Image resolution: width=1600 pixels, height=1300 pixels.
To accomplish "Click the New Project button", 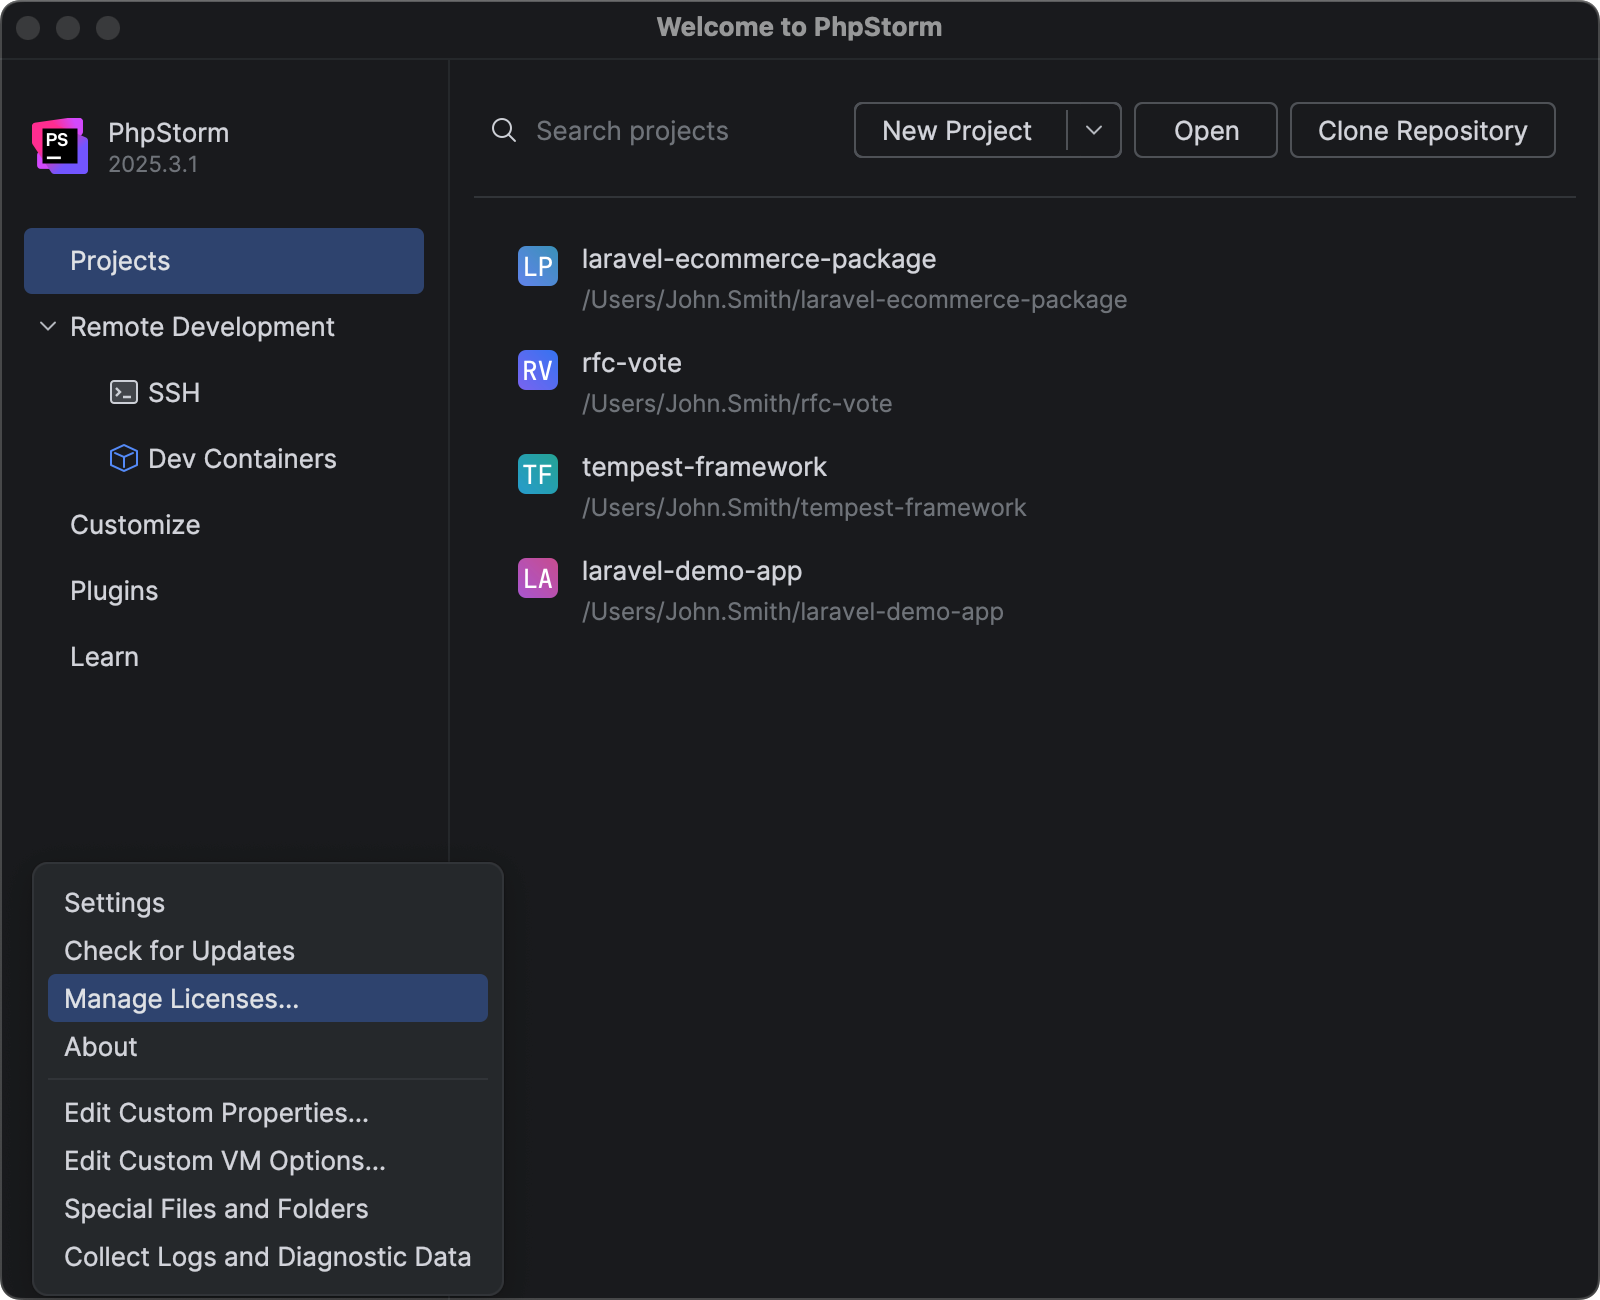I will point(960,130).
